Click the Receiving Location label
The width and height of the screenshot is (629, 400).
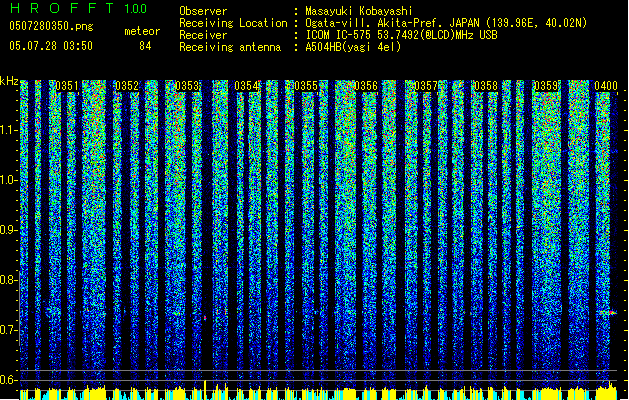coord(233,23)
